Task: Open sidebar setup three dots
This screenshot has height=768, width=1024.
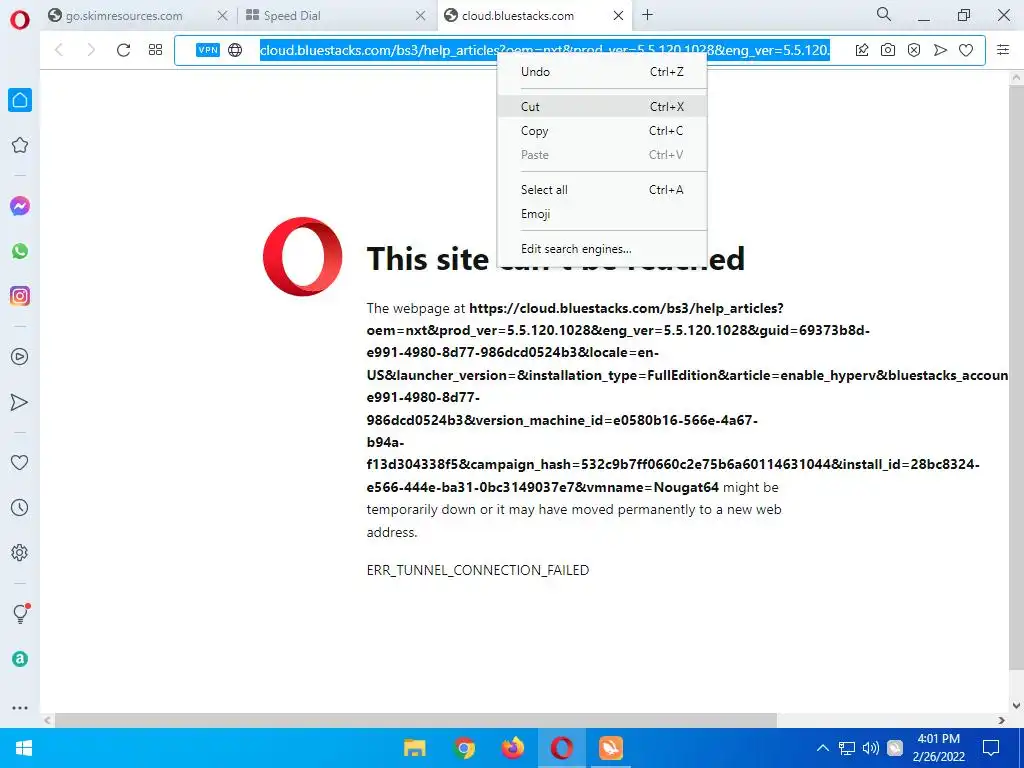Action: [x=20, y=708]
